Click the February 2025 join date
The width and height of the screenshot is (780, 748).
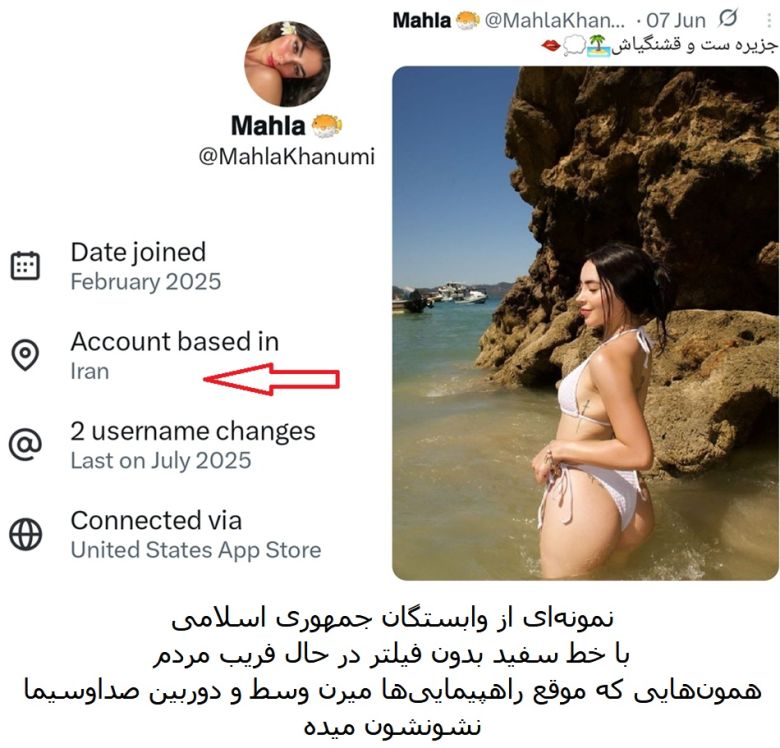point(146,281)
